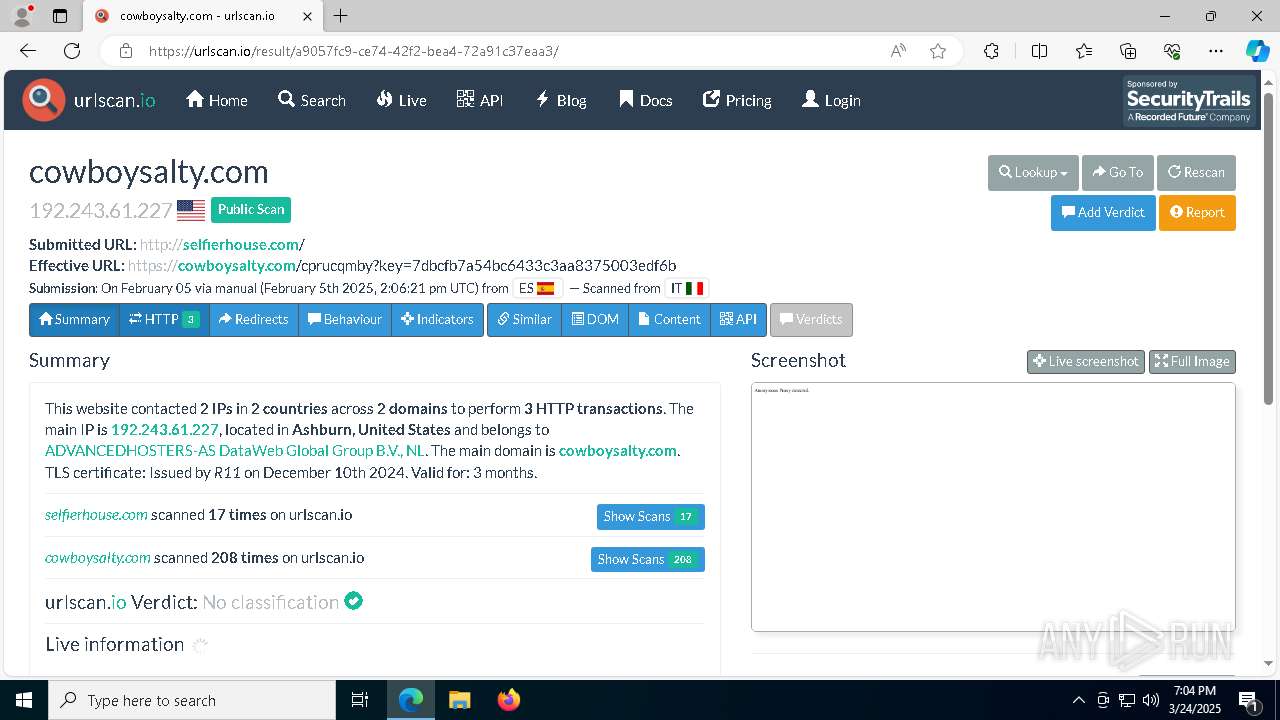
Task: Click the ES Spain flag badge
Action: (536, 288)
